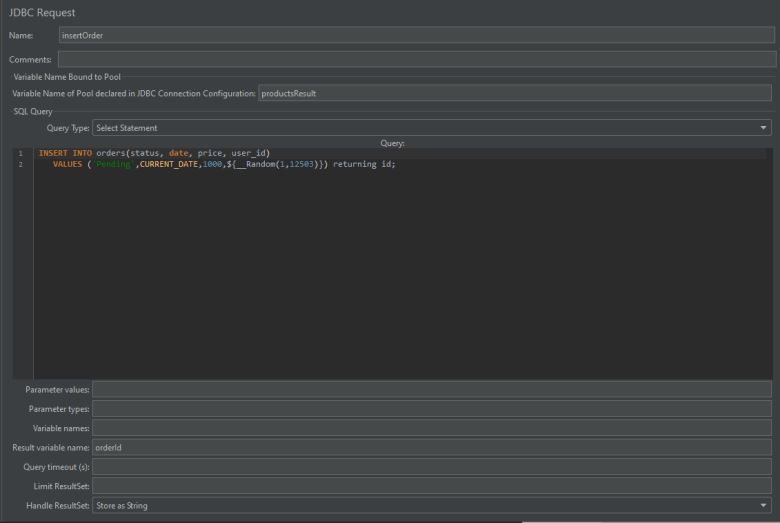Open the Query Type dropdown

[431, 128]
